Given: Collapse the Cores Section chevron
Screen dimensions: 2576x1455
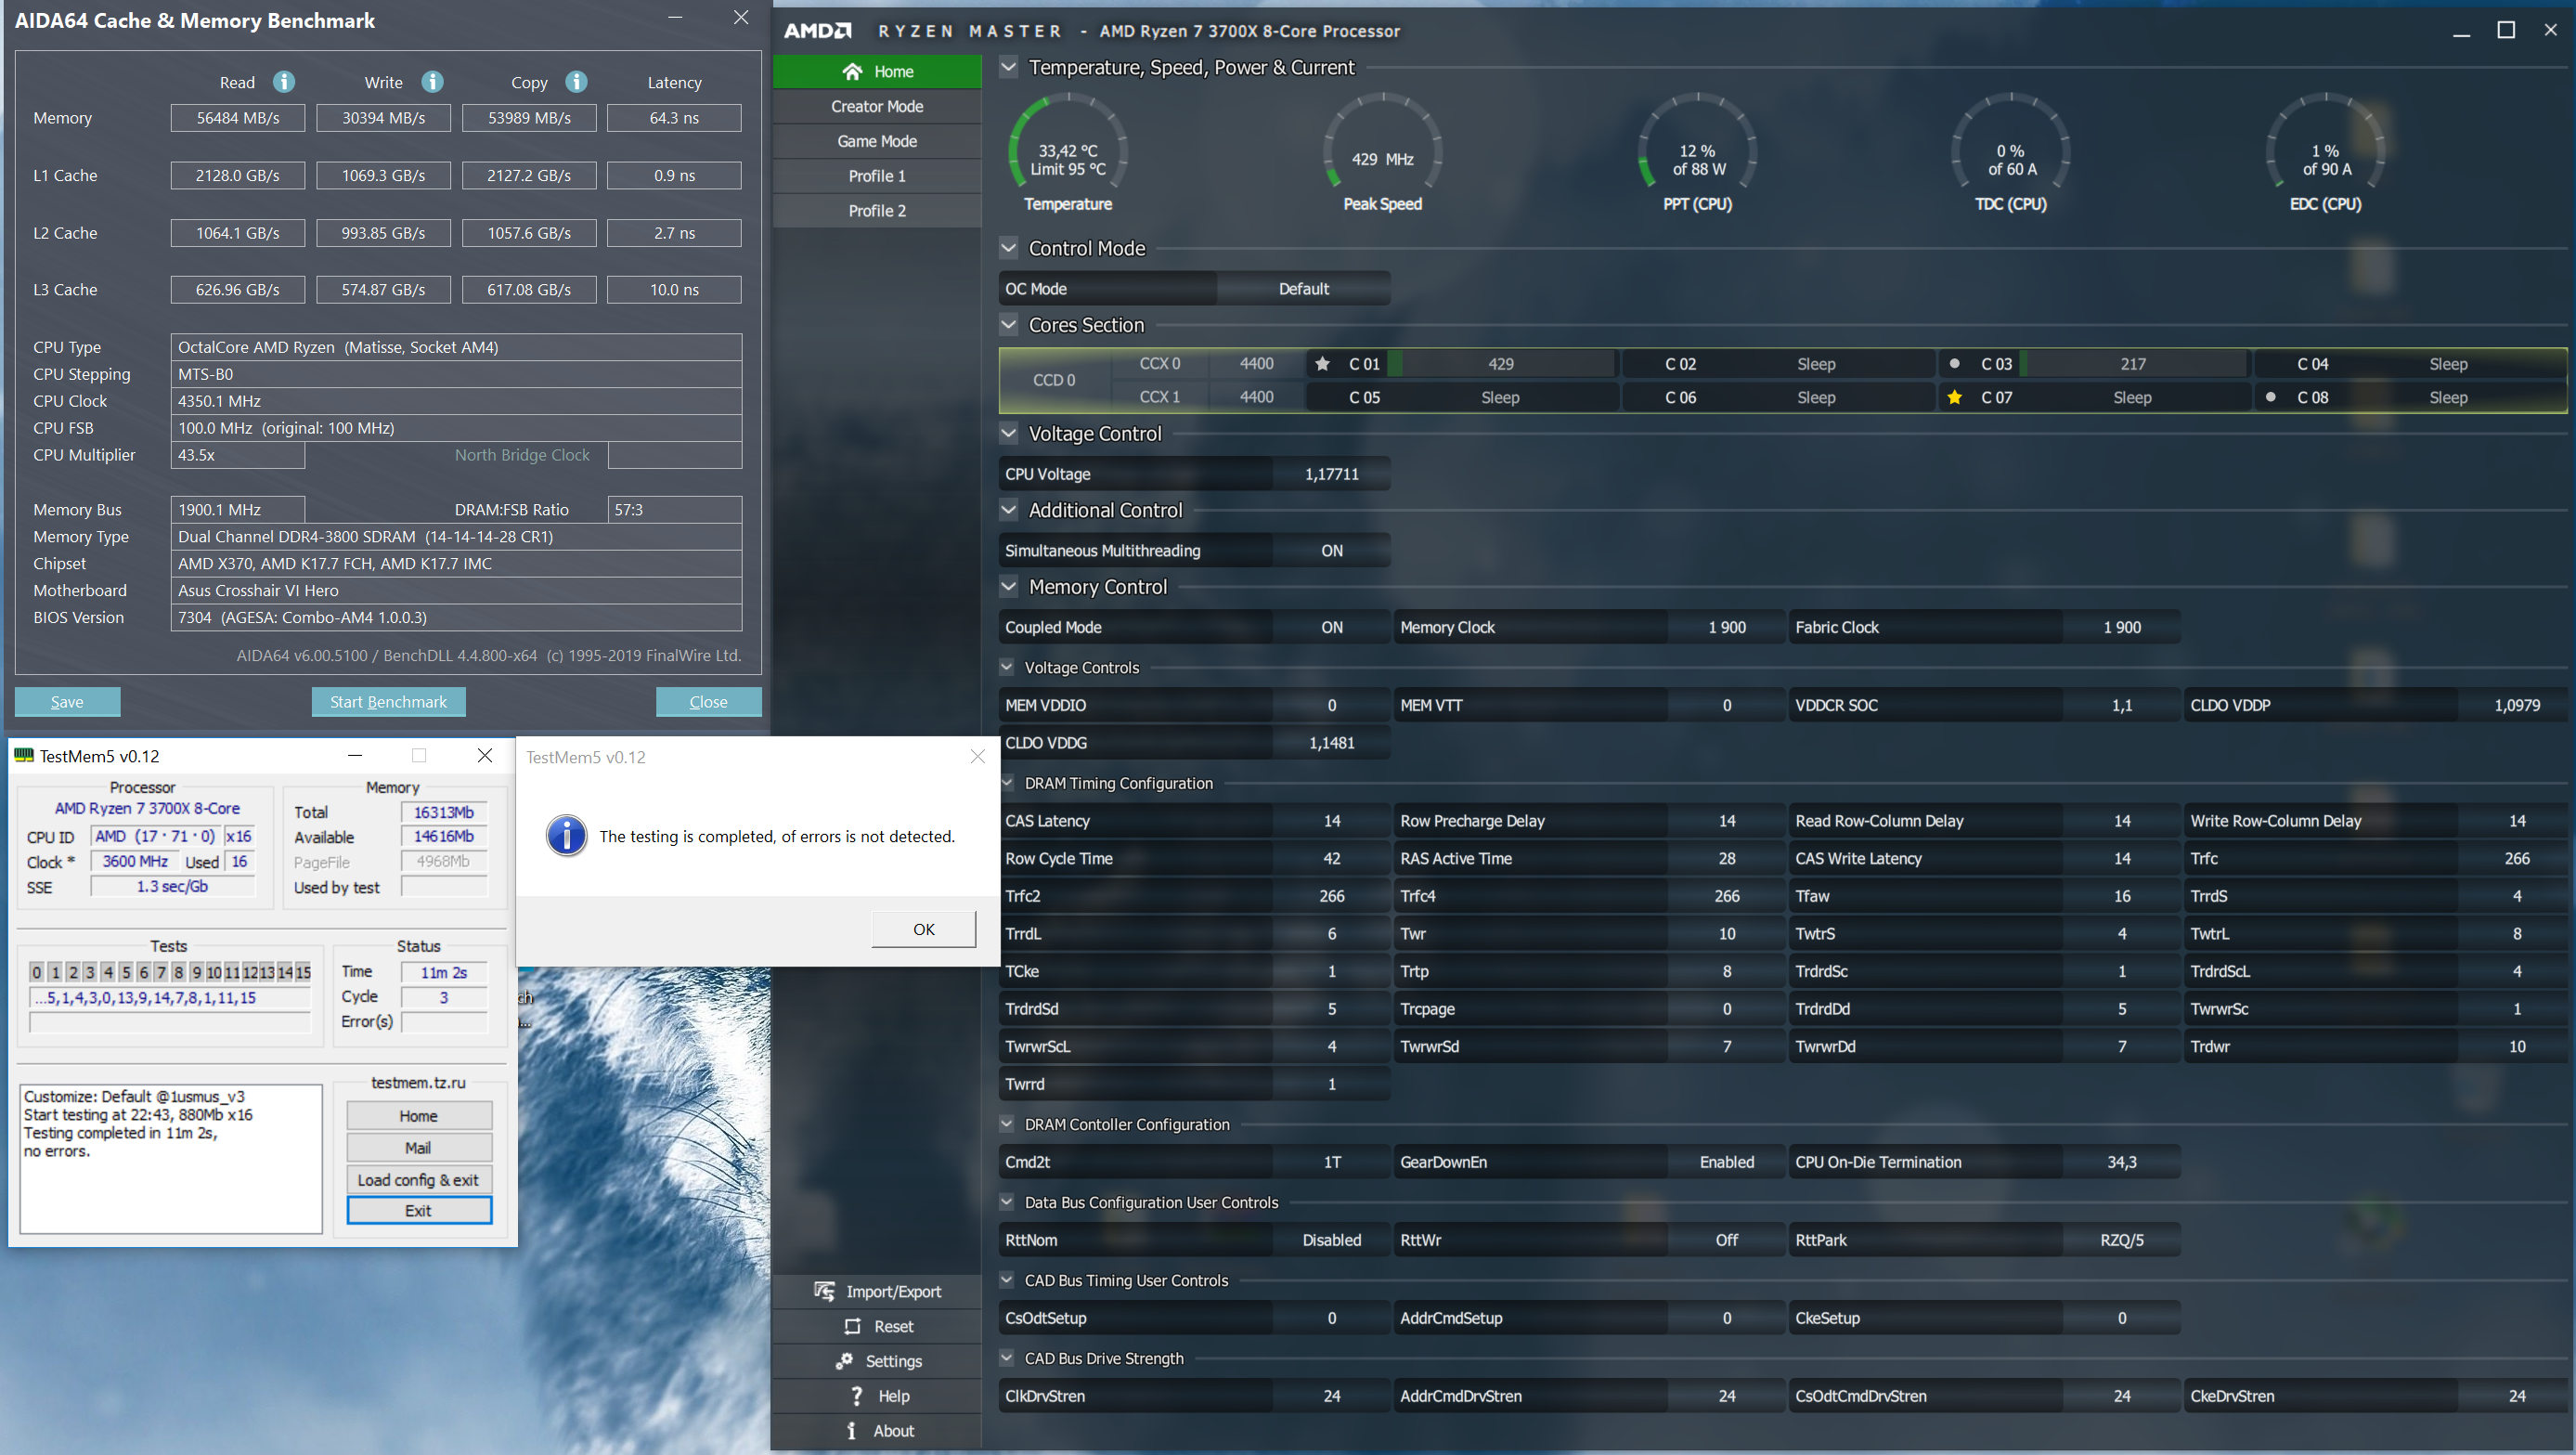Looking at the screenshot, I should 1009,324.
